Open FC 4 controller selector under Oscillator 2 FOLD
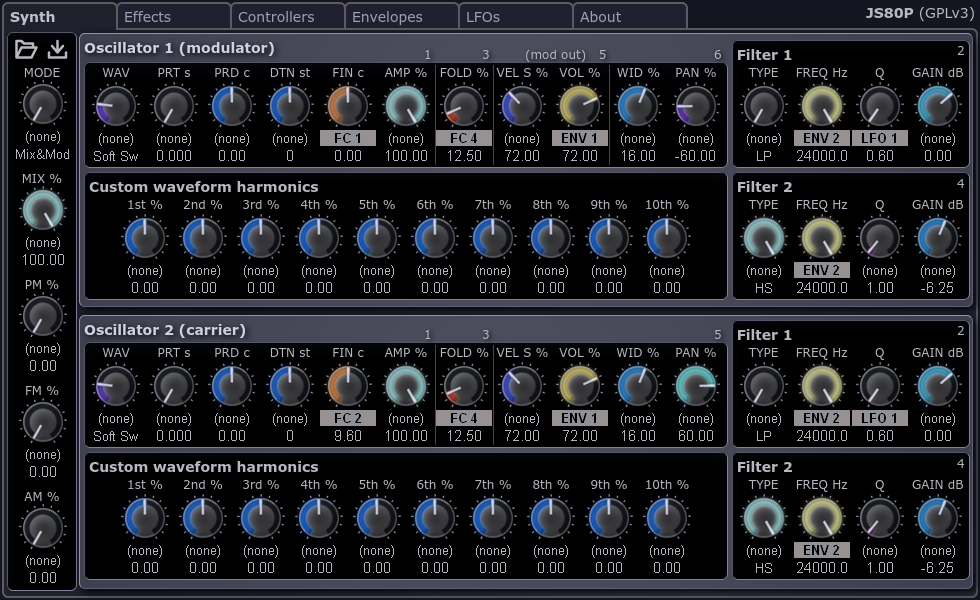980x600 pixels. (x=464, y=418)
